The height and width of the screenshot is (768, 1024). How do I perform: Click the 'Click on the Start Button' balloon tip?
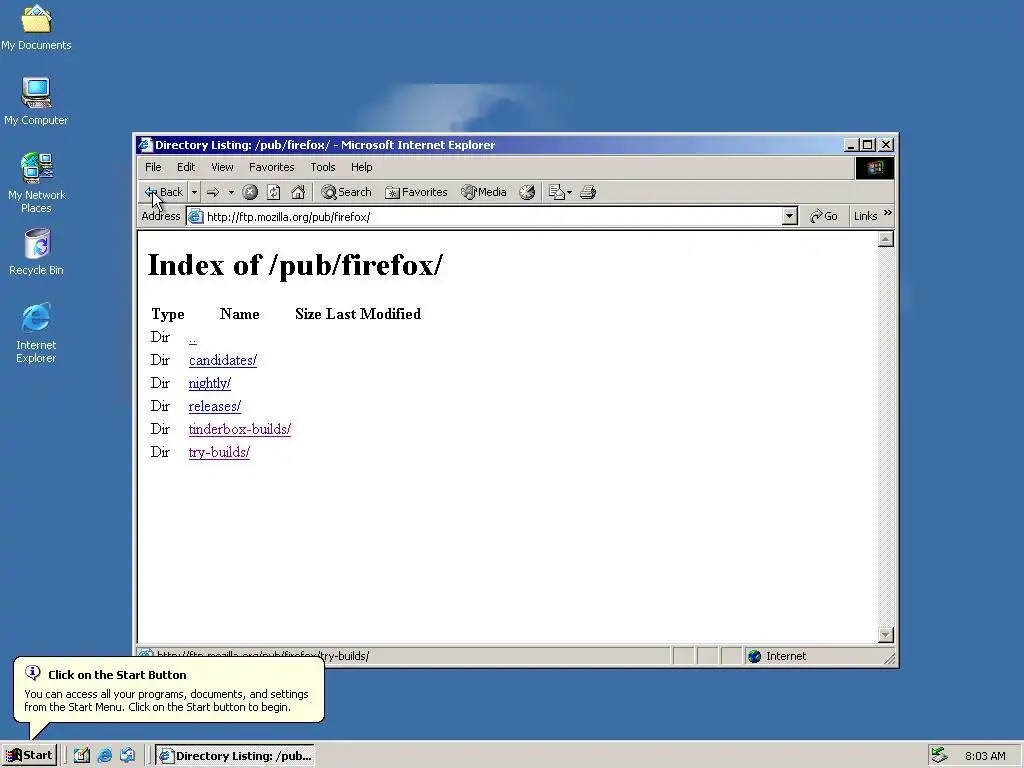point(168,690)
